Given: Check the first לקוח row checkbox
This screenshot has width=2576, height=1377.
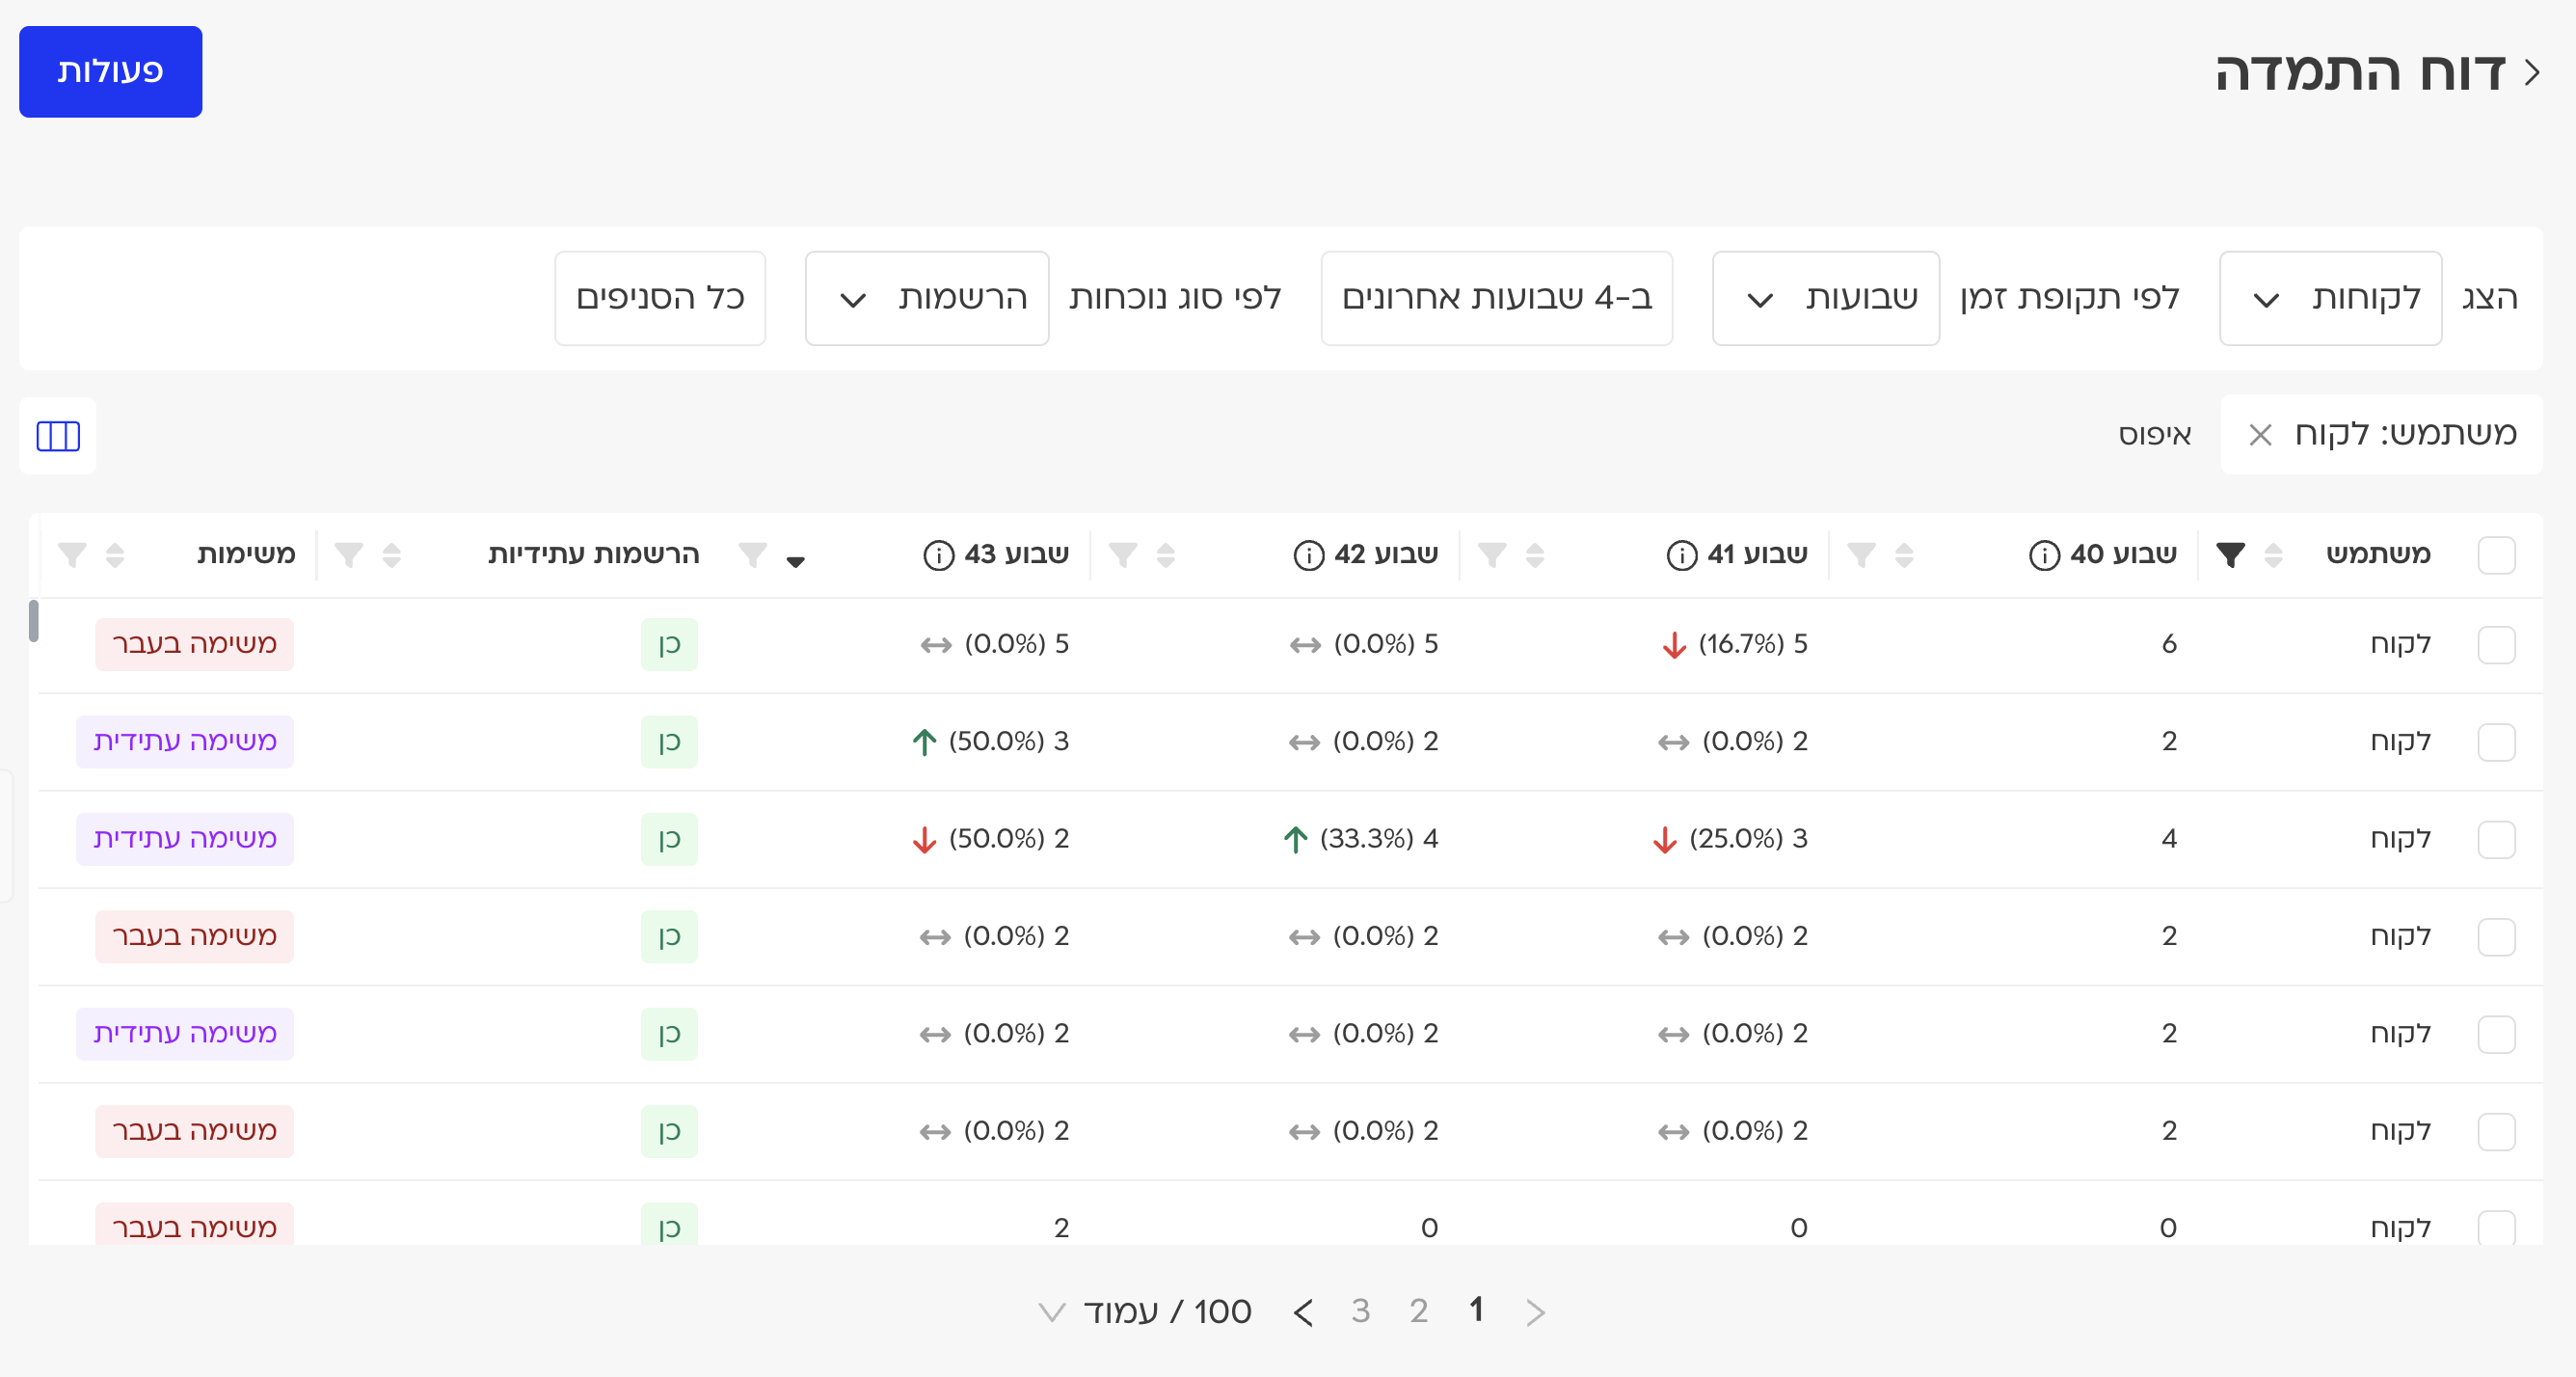Looking at the screenshot, I should pos(2496,645).
